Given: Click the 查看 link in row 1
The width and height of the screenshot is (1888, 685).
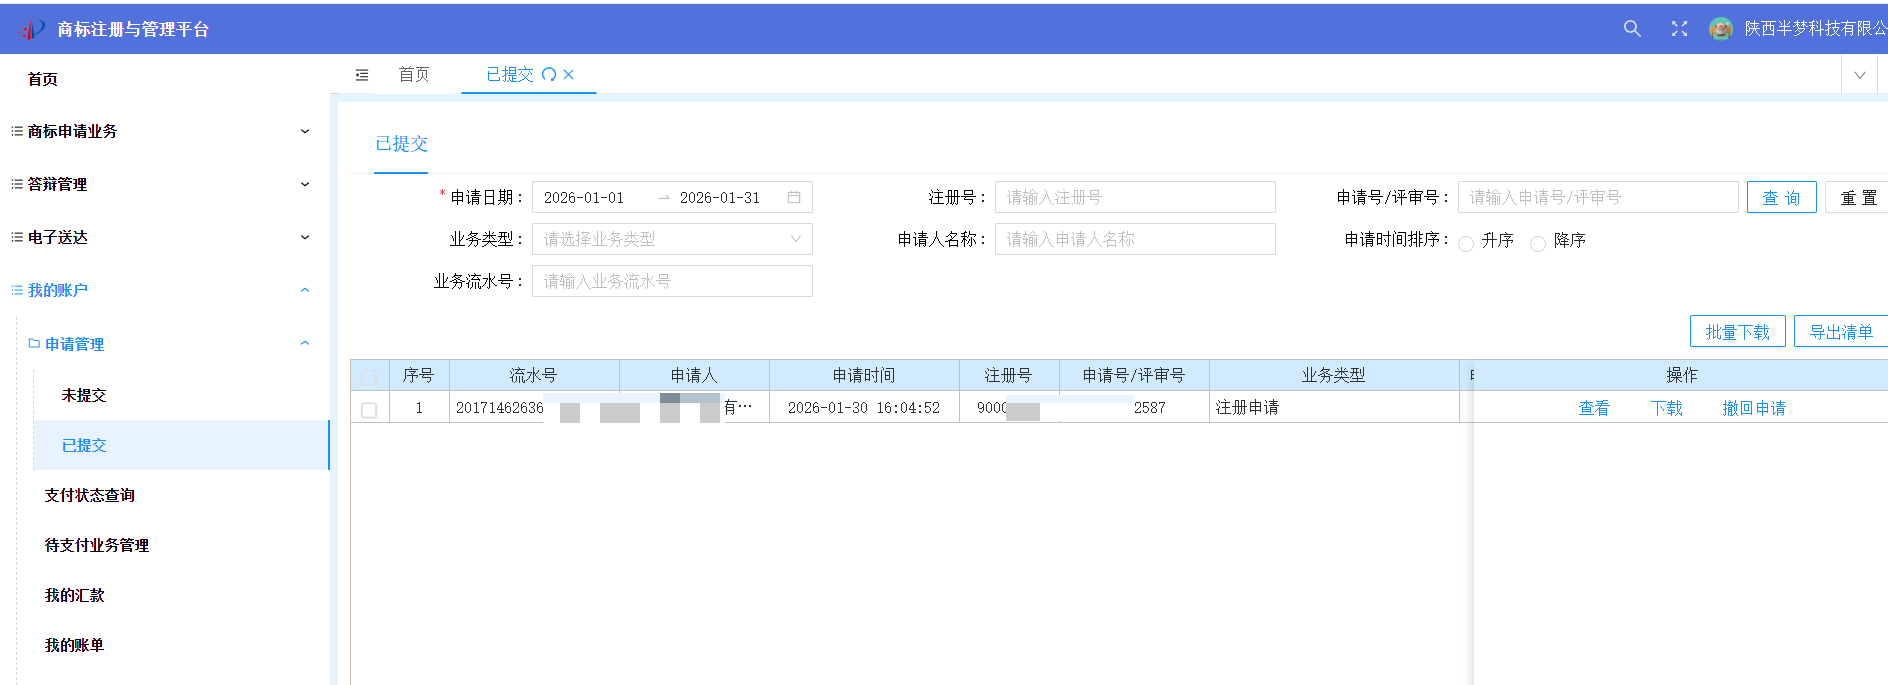Looking at the screenshot, I should point(1594,408).
